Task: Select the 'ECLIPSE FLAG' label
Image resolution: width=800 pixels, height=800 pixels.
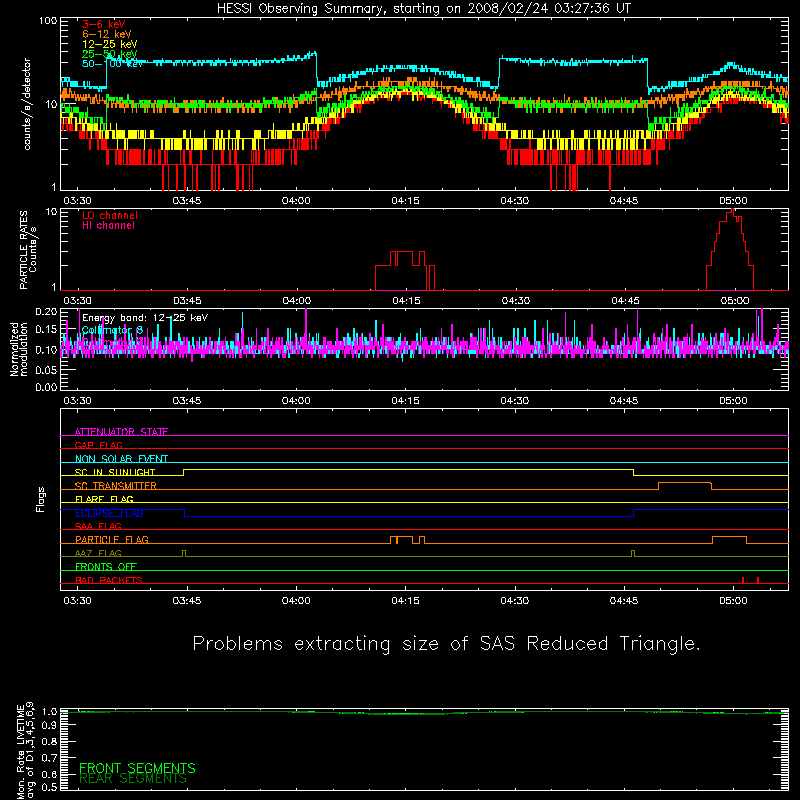Action: point(109,513)
